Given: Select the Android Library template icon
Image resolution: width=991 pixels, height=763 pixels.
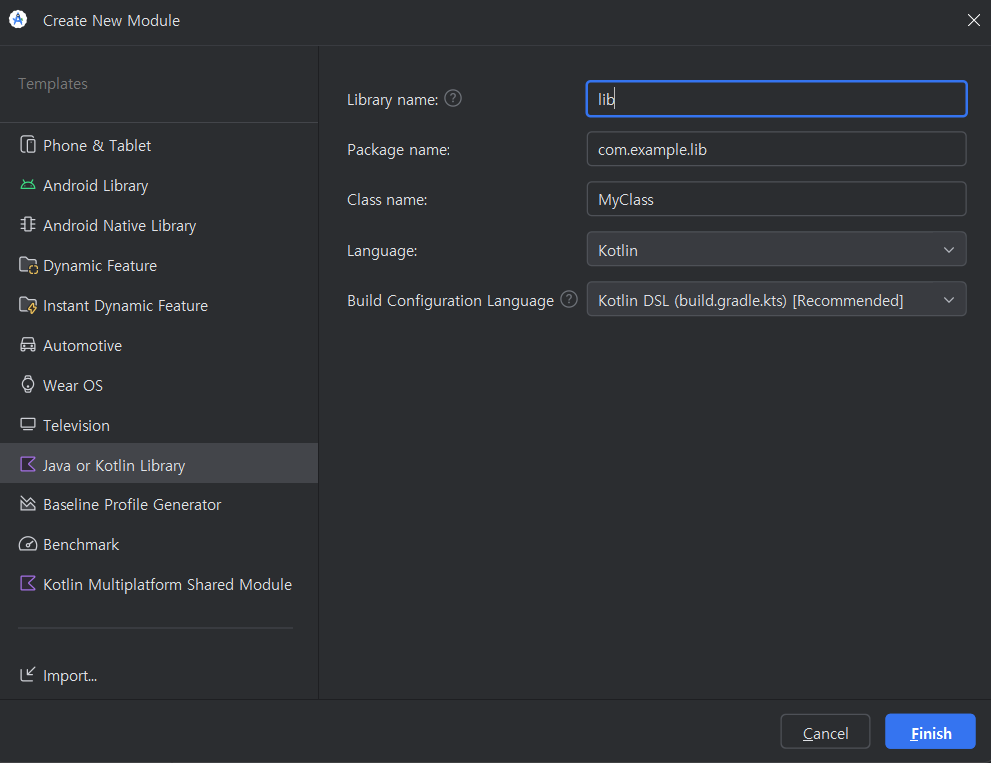Looking at the screenshot, I should pyautogui.click(x=27, y=185).
